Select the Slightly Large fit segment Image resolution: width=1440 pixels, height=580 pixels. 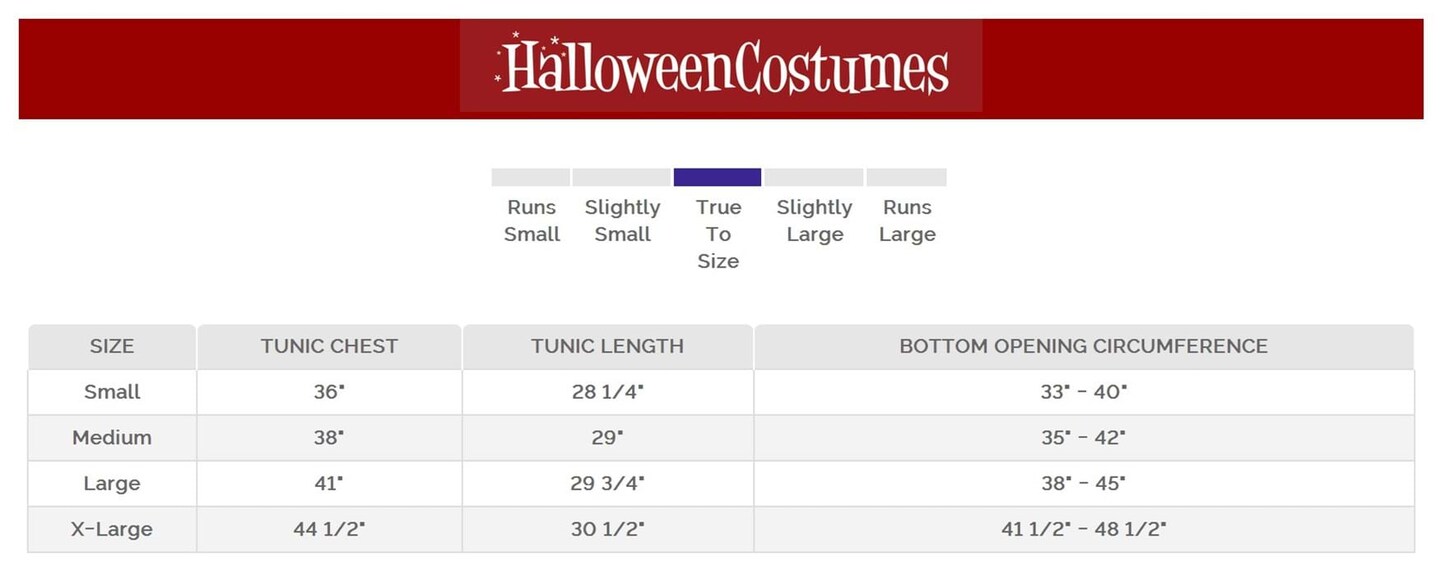tap(814, 177)
